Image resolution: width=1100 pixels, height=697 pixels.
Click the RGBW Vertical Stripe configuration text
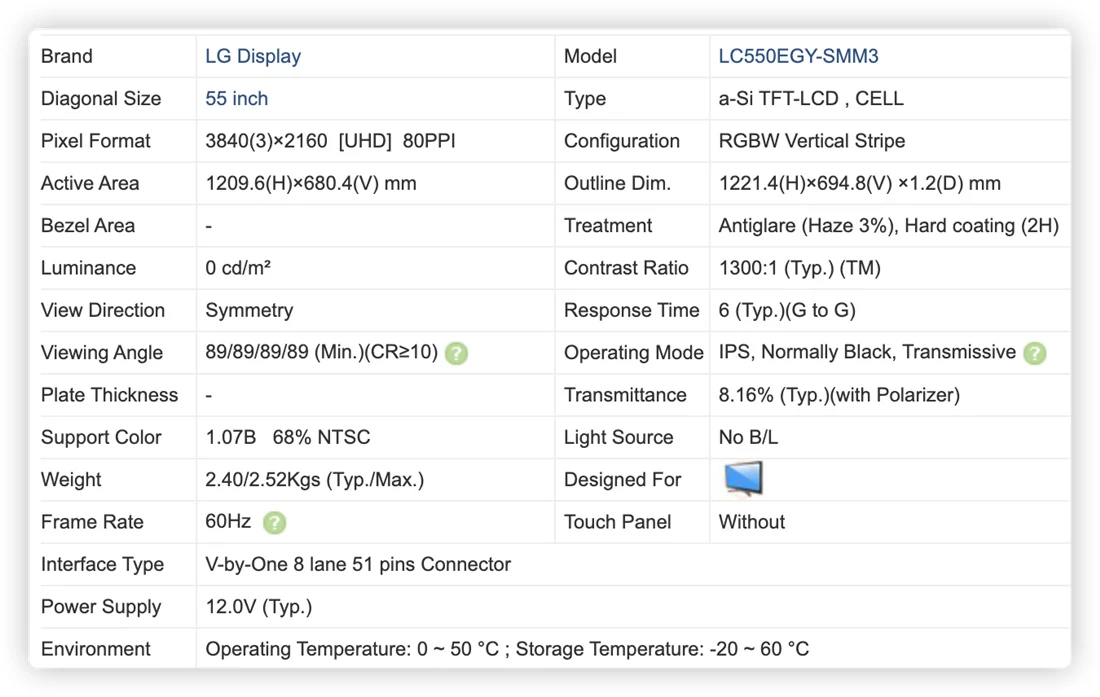pos(812,141)
